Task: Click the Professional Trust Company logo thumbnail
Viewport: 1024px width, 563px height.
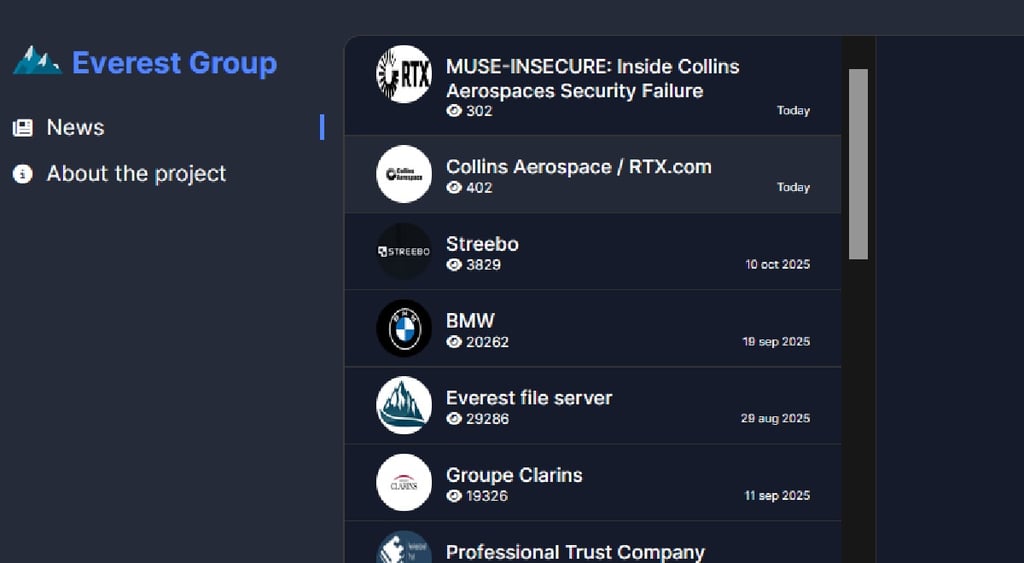Action: pos(404,547)
